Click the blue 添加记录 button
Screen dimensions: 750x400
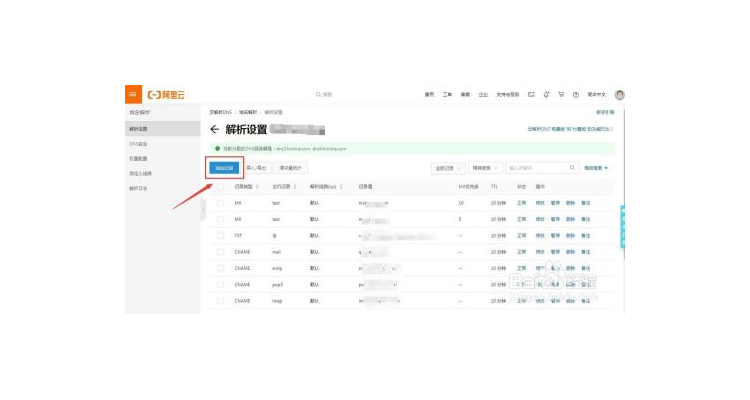point(224,168)
